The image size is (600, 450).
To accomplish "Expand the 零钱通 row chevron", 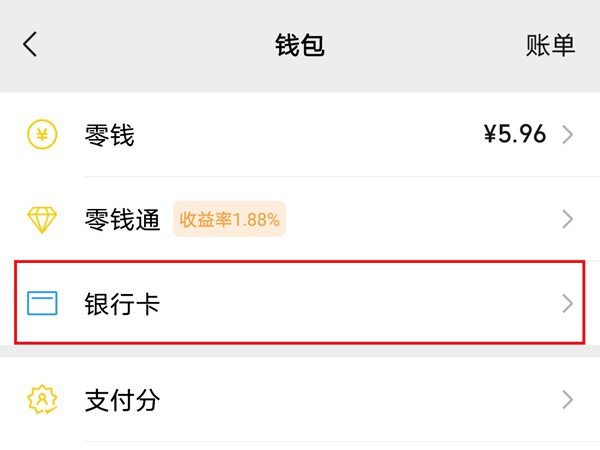I will pos(568,219).
